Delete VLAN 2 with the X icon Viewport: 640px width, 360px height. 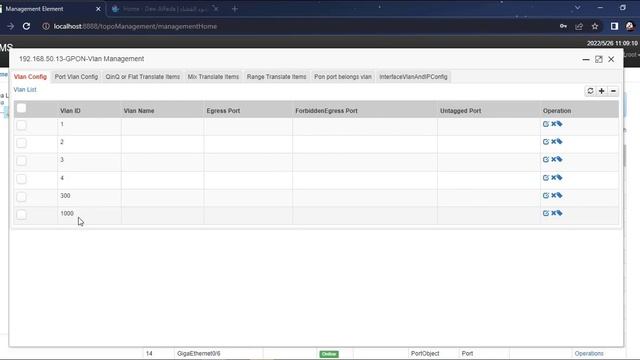[553, 141]
